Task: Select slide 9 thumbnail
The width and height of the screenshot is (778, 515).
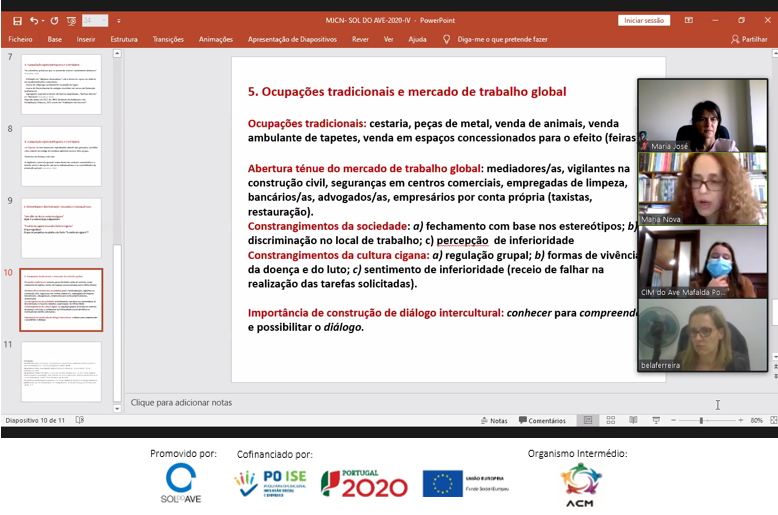Action: [x=61, y=228]
